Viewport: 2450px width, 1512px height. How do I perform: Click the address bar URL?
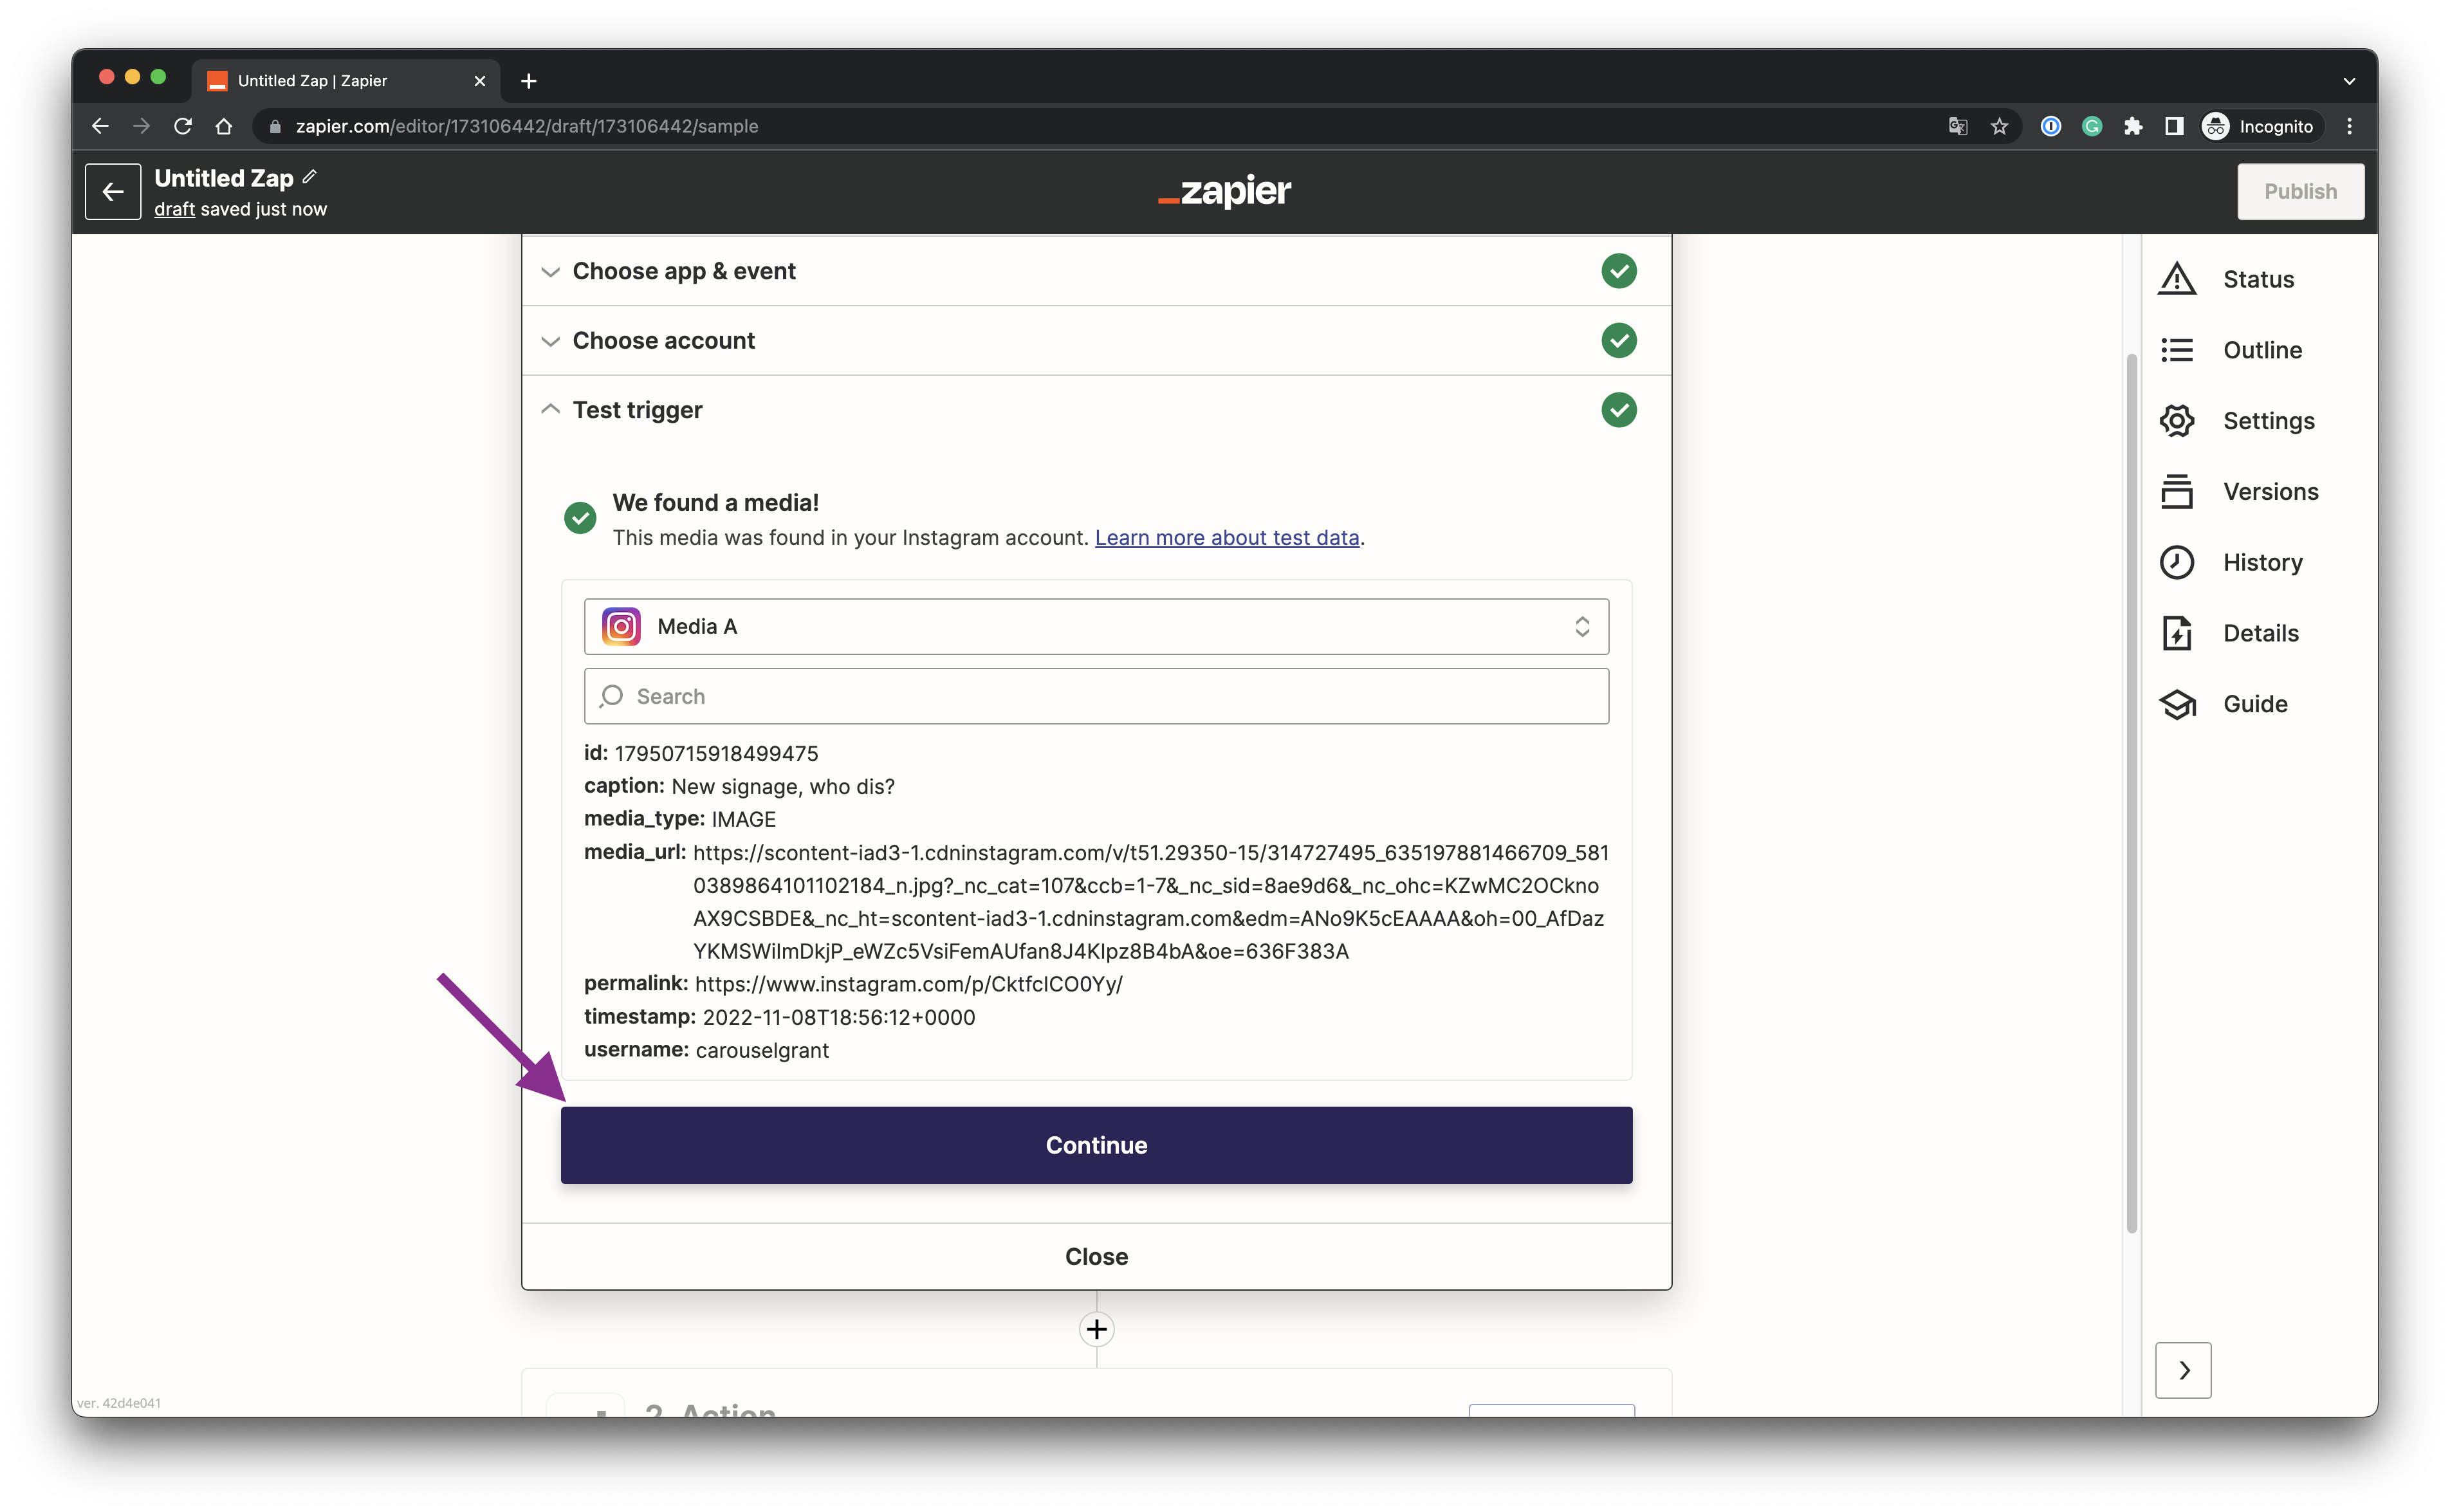click(x=526, y=126)
